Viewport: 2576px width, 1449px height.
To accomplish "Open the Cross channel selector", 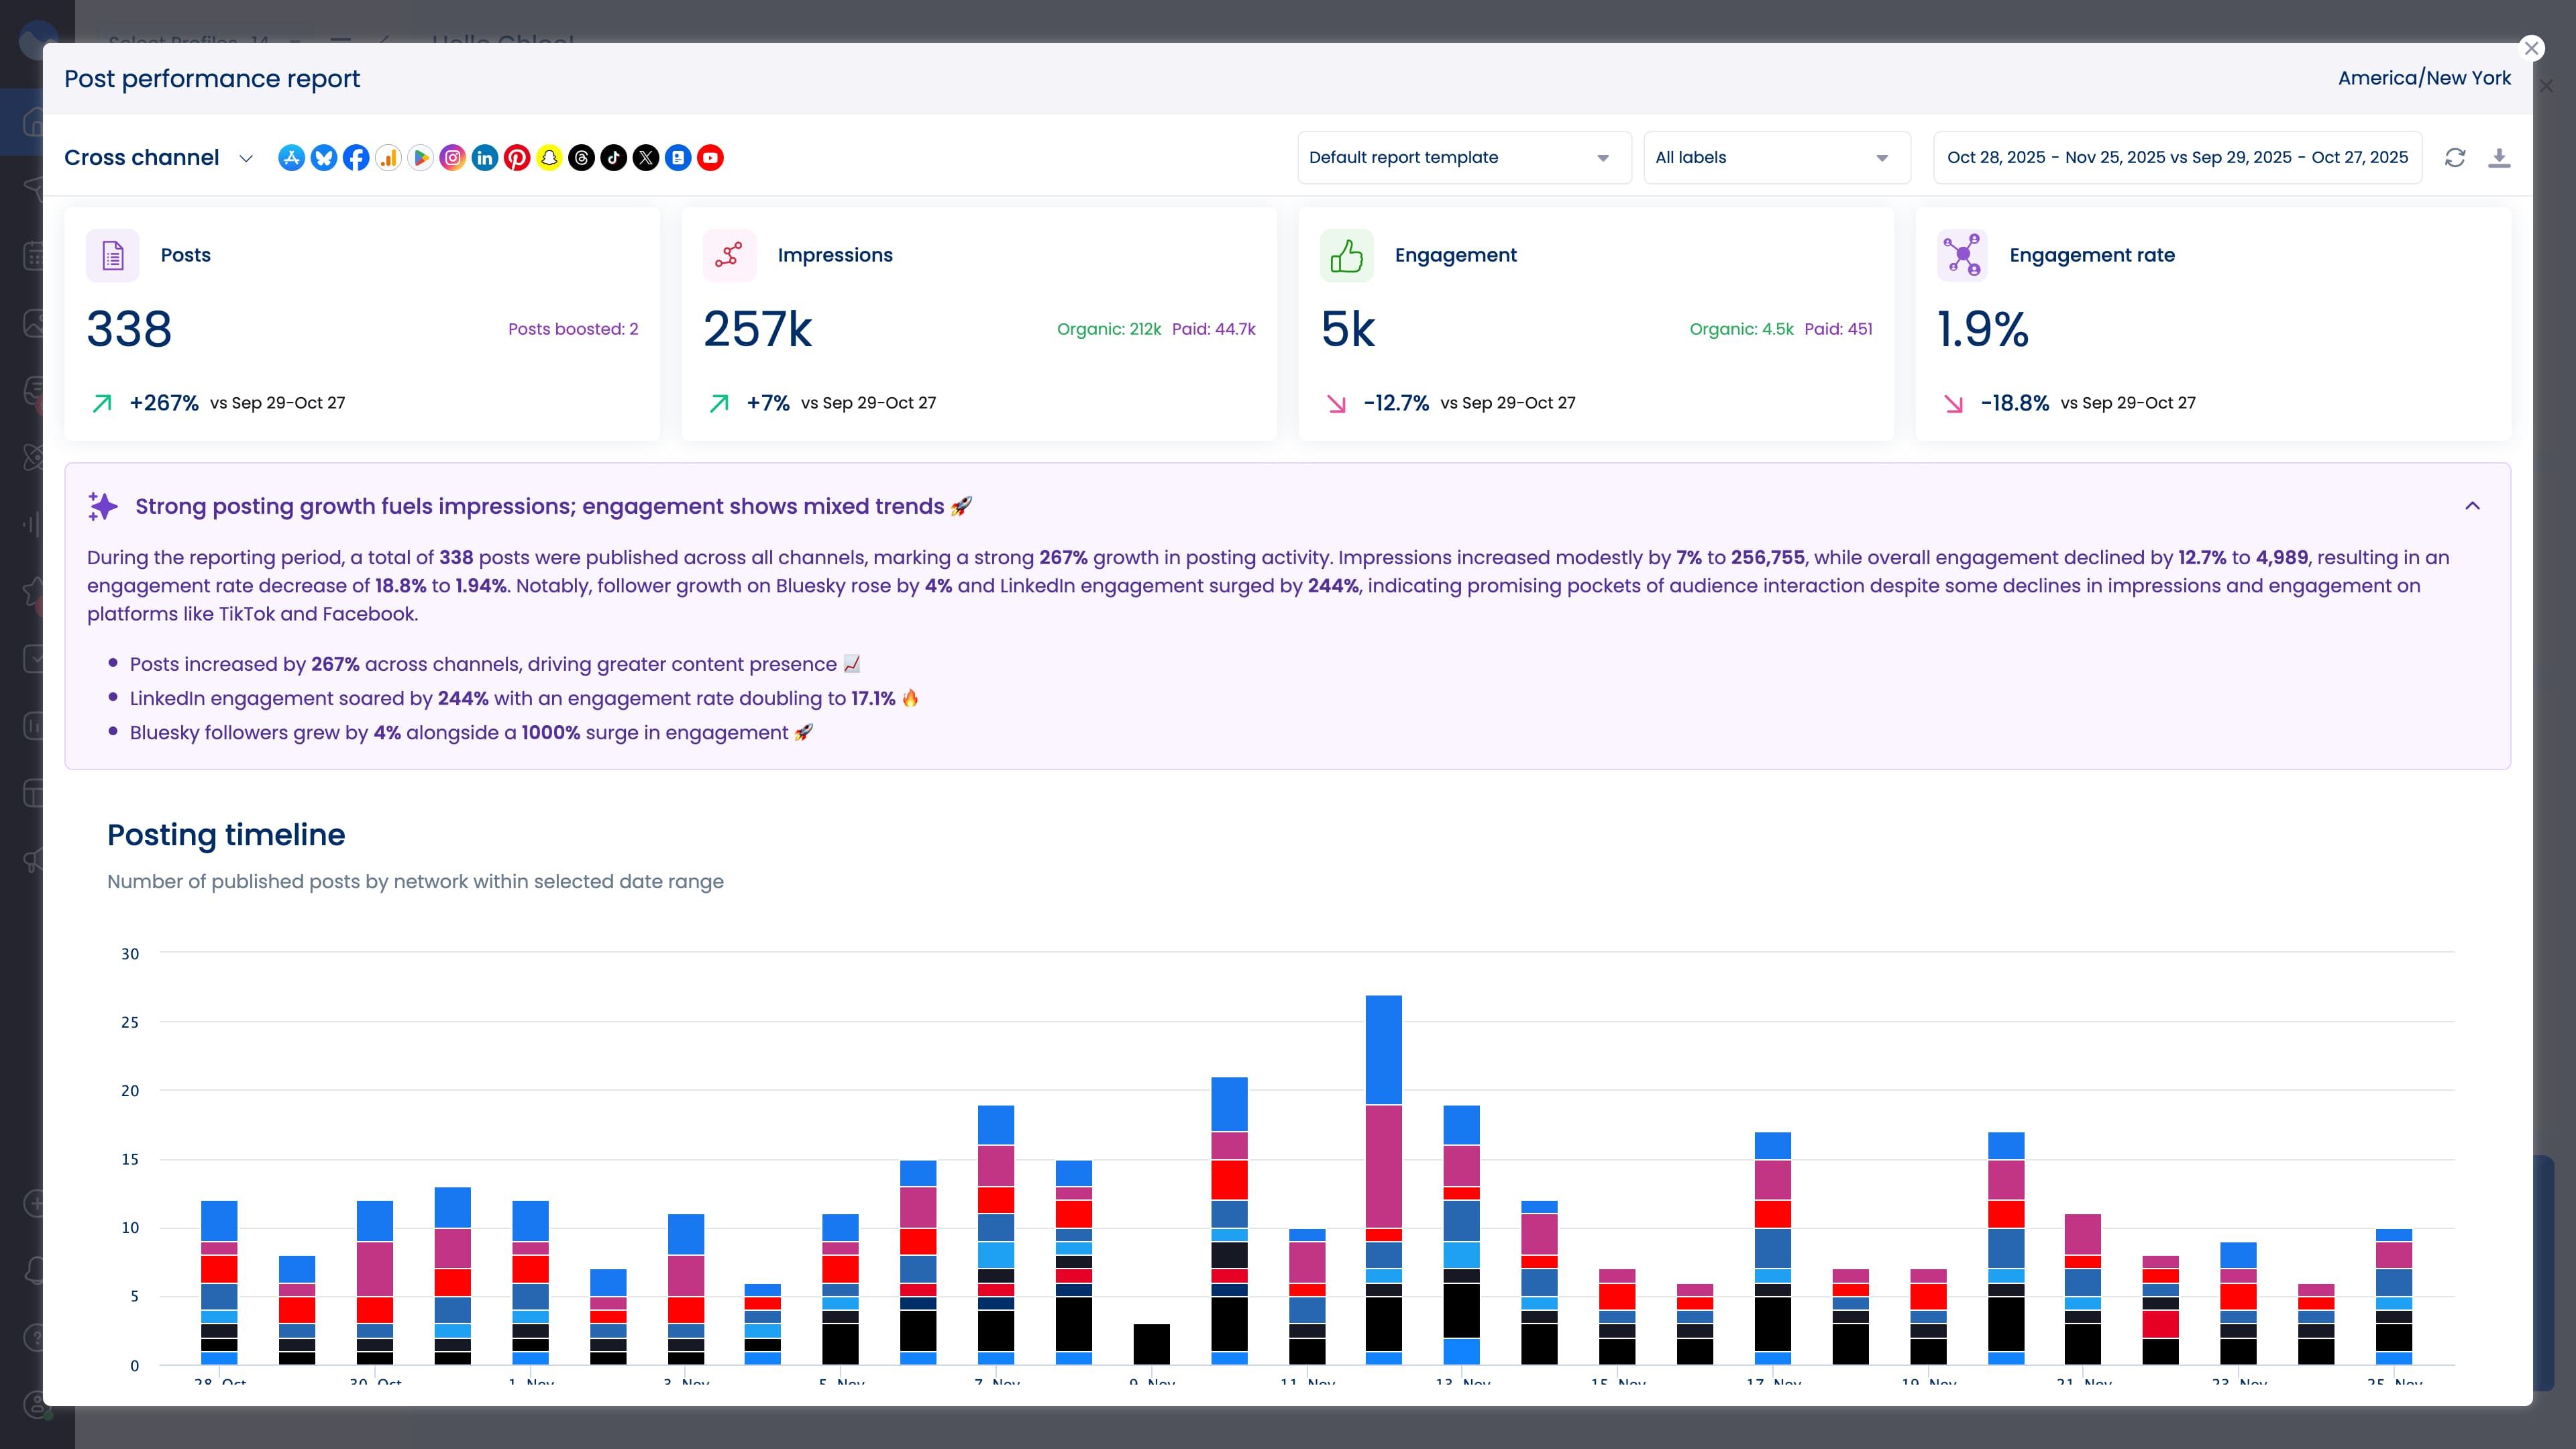I will [x=157, y=157].
